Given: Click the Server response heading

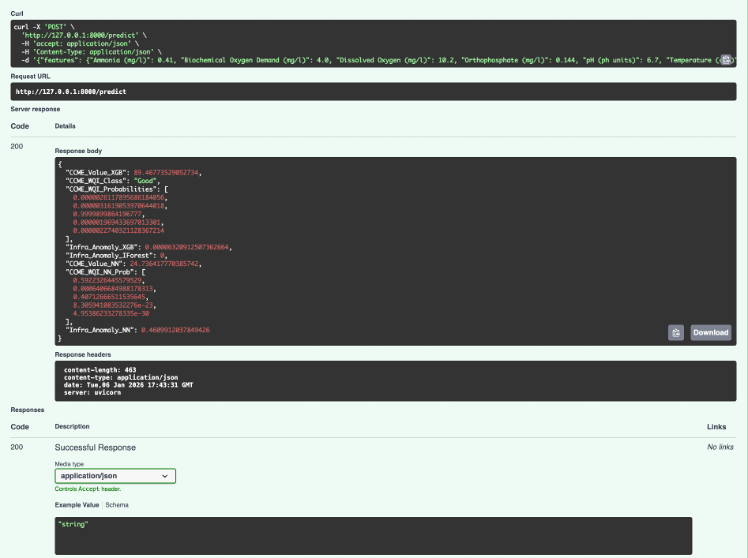Looking at the screenshot, I should [x=35, y=109].
